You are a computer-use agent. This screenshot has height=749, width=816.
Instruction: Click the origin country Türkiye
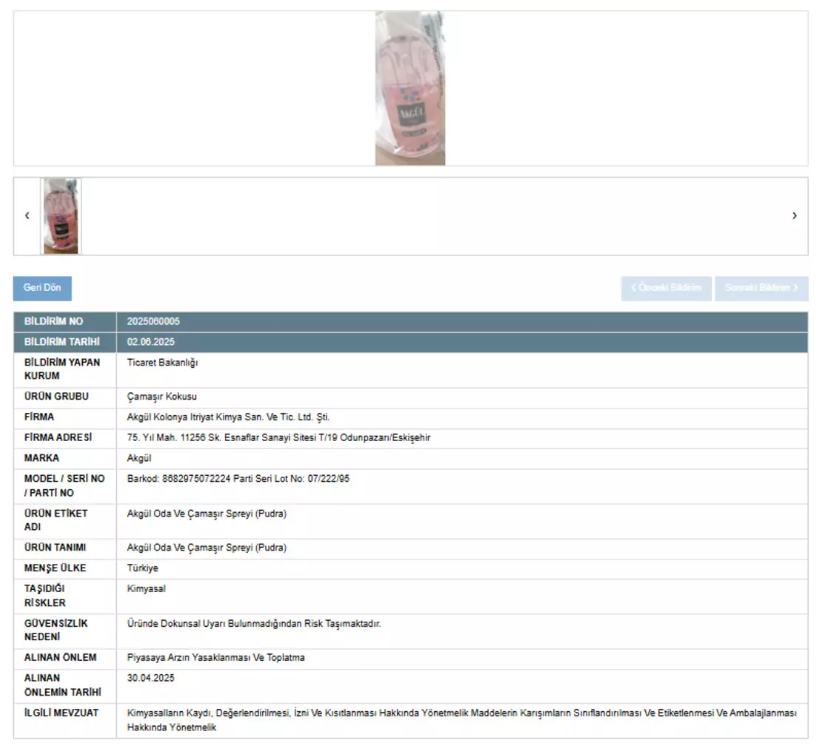click(x=143, y=568)
